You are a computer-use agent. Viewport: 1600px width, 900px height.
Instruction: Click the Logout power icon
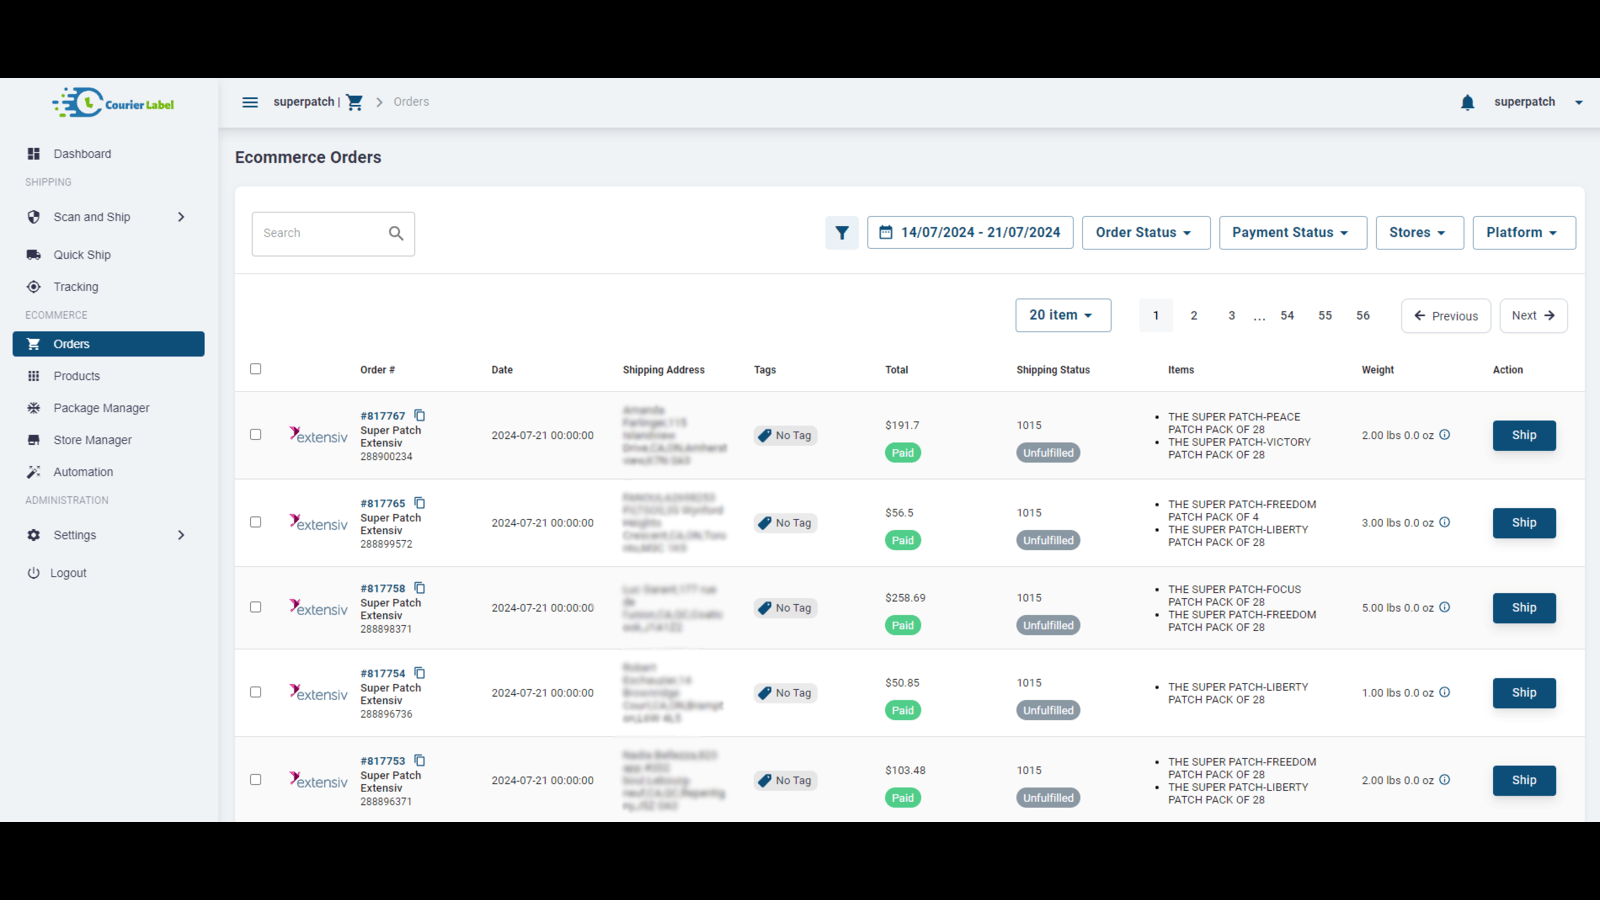(x=34, y=573)
